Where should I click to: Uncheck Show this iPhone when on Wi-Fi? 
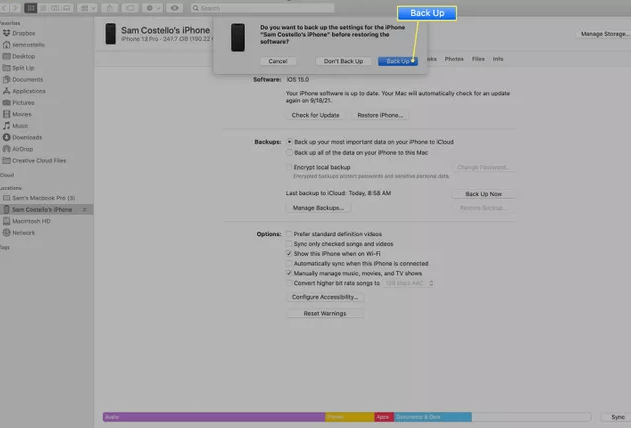point(289,253)
